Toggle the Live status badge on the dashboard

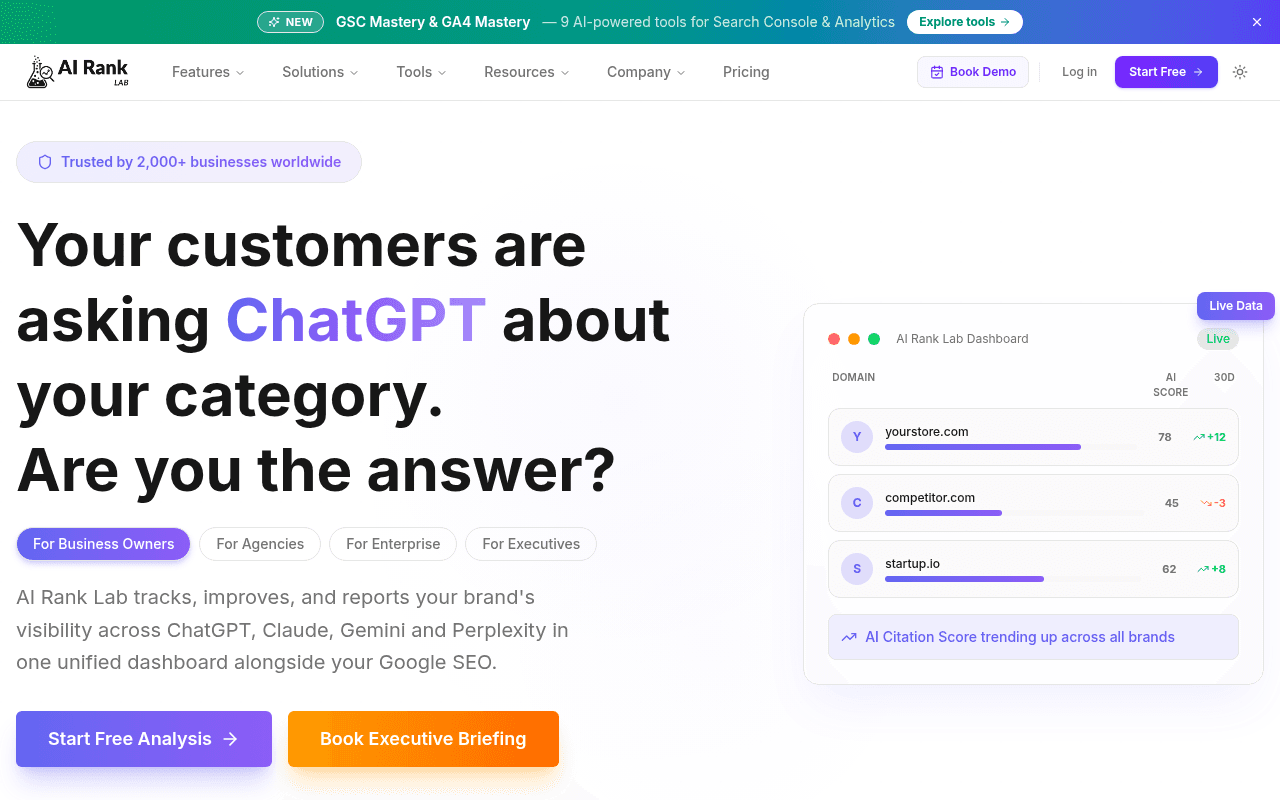[1217, 338]
